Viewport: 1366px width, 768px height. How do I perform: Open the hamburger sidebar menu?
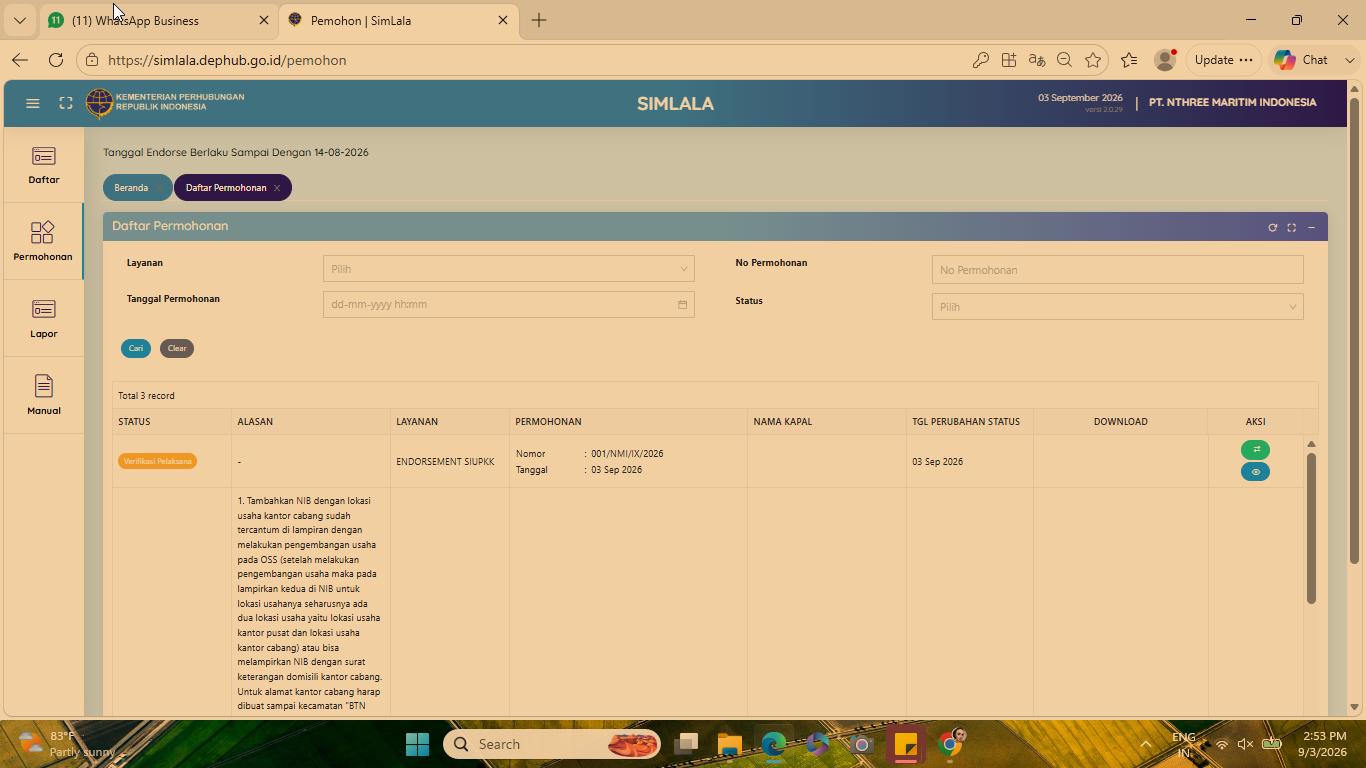(32, 103)
